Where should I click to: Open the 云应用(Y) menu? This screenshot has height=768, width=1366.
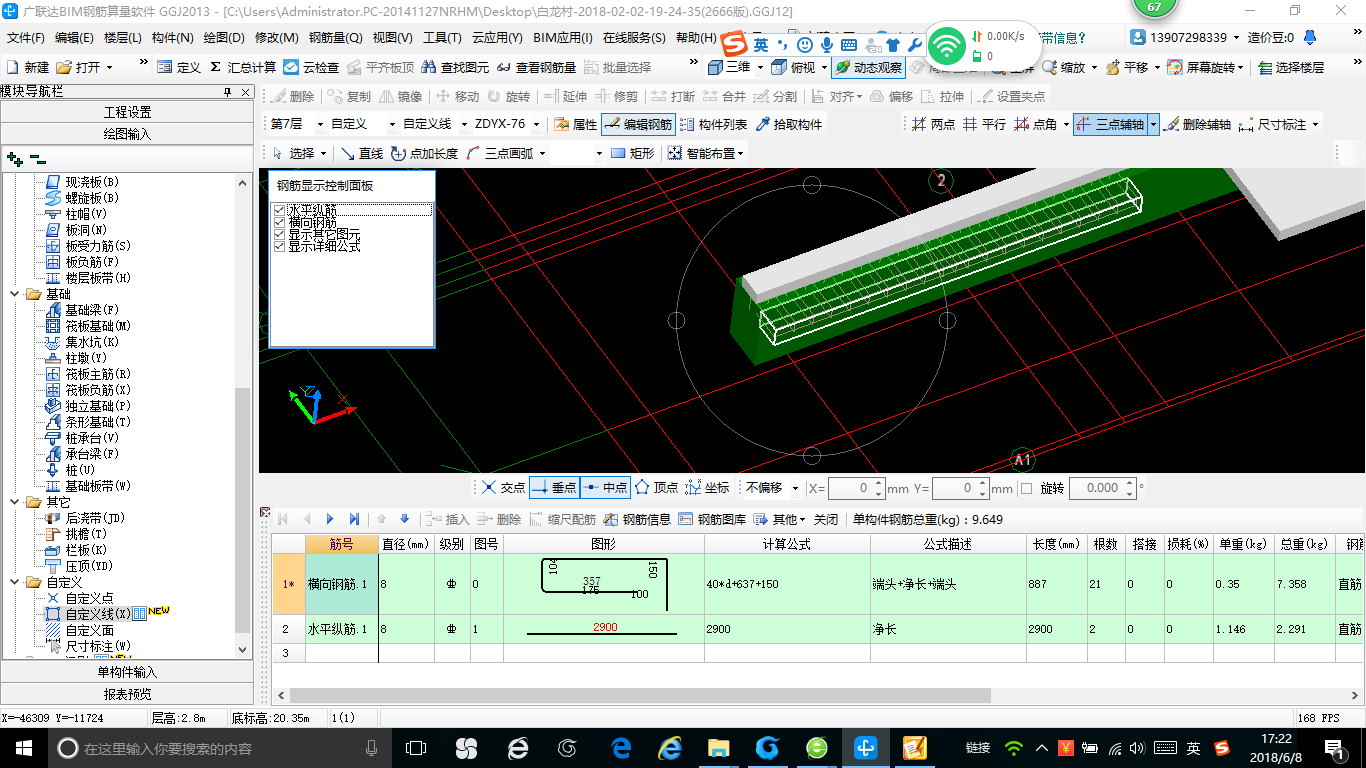(497, 38)
